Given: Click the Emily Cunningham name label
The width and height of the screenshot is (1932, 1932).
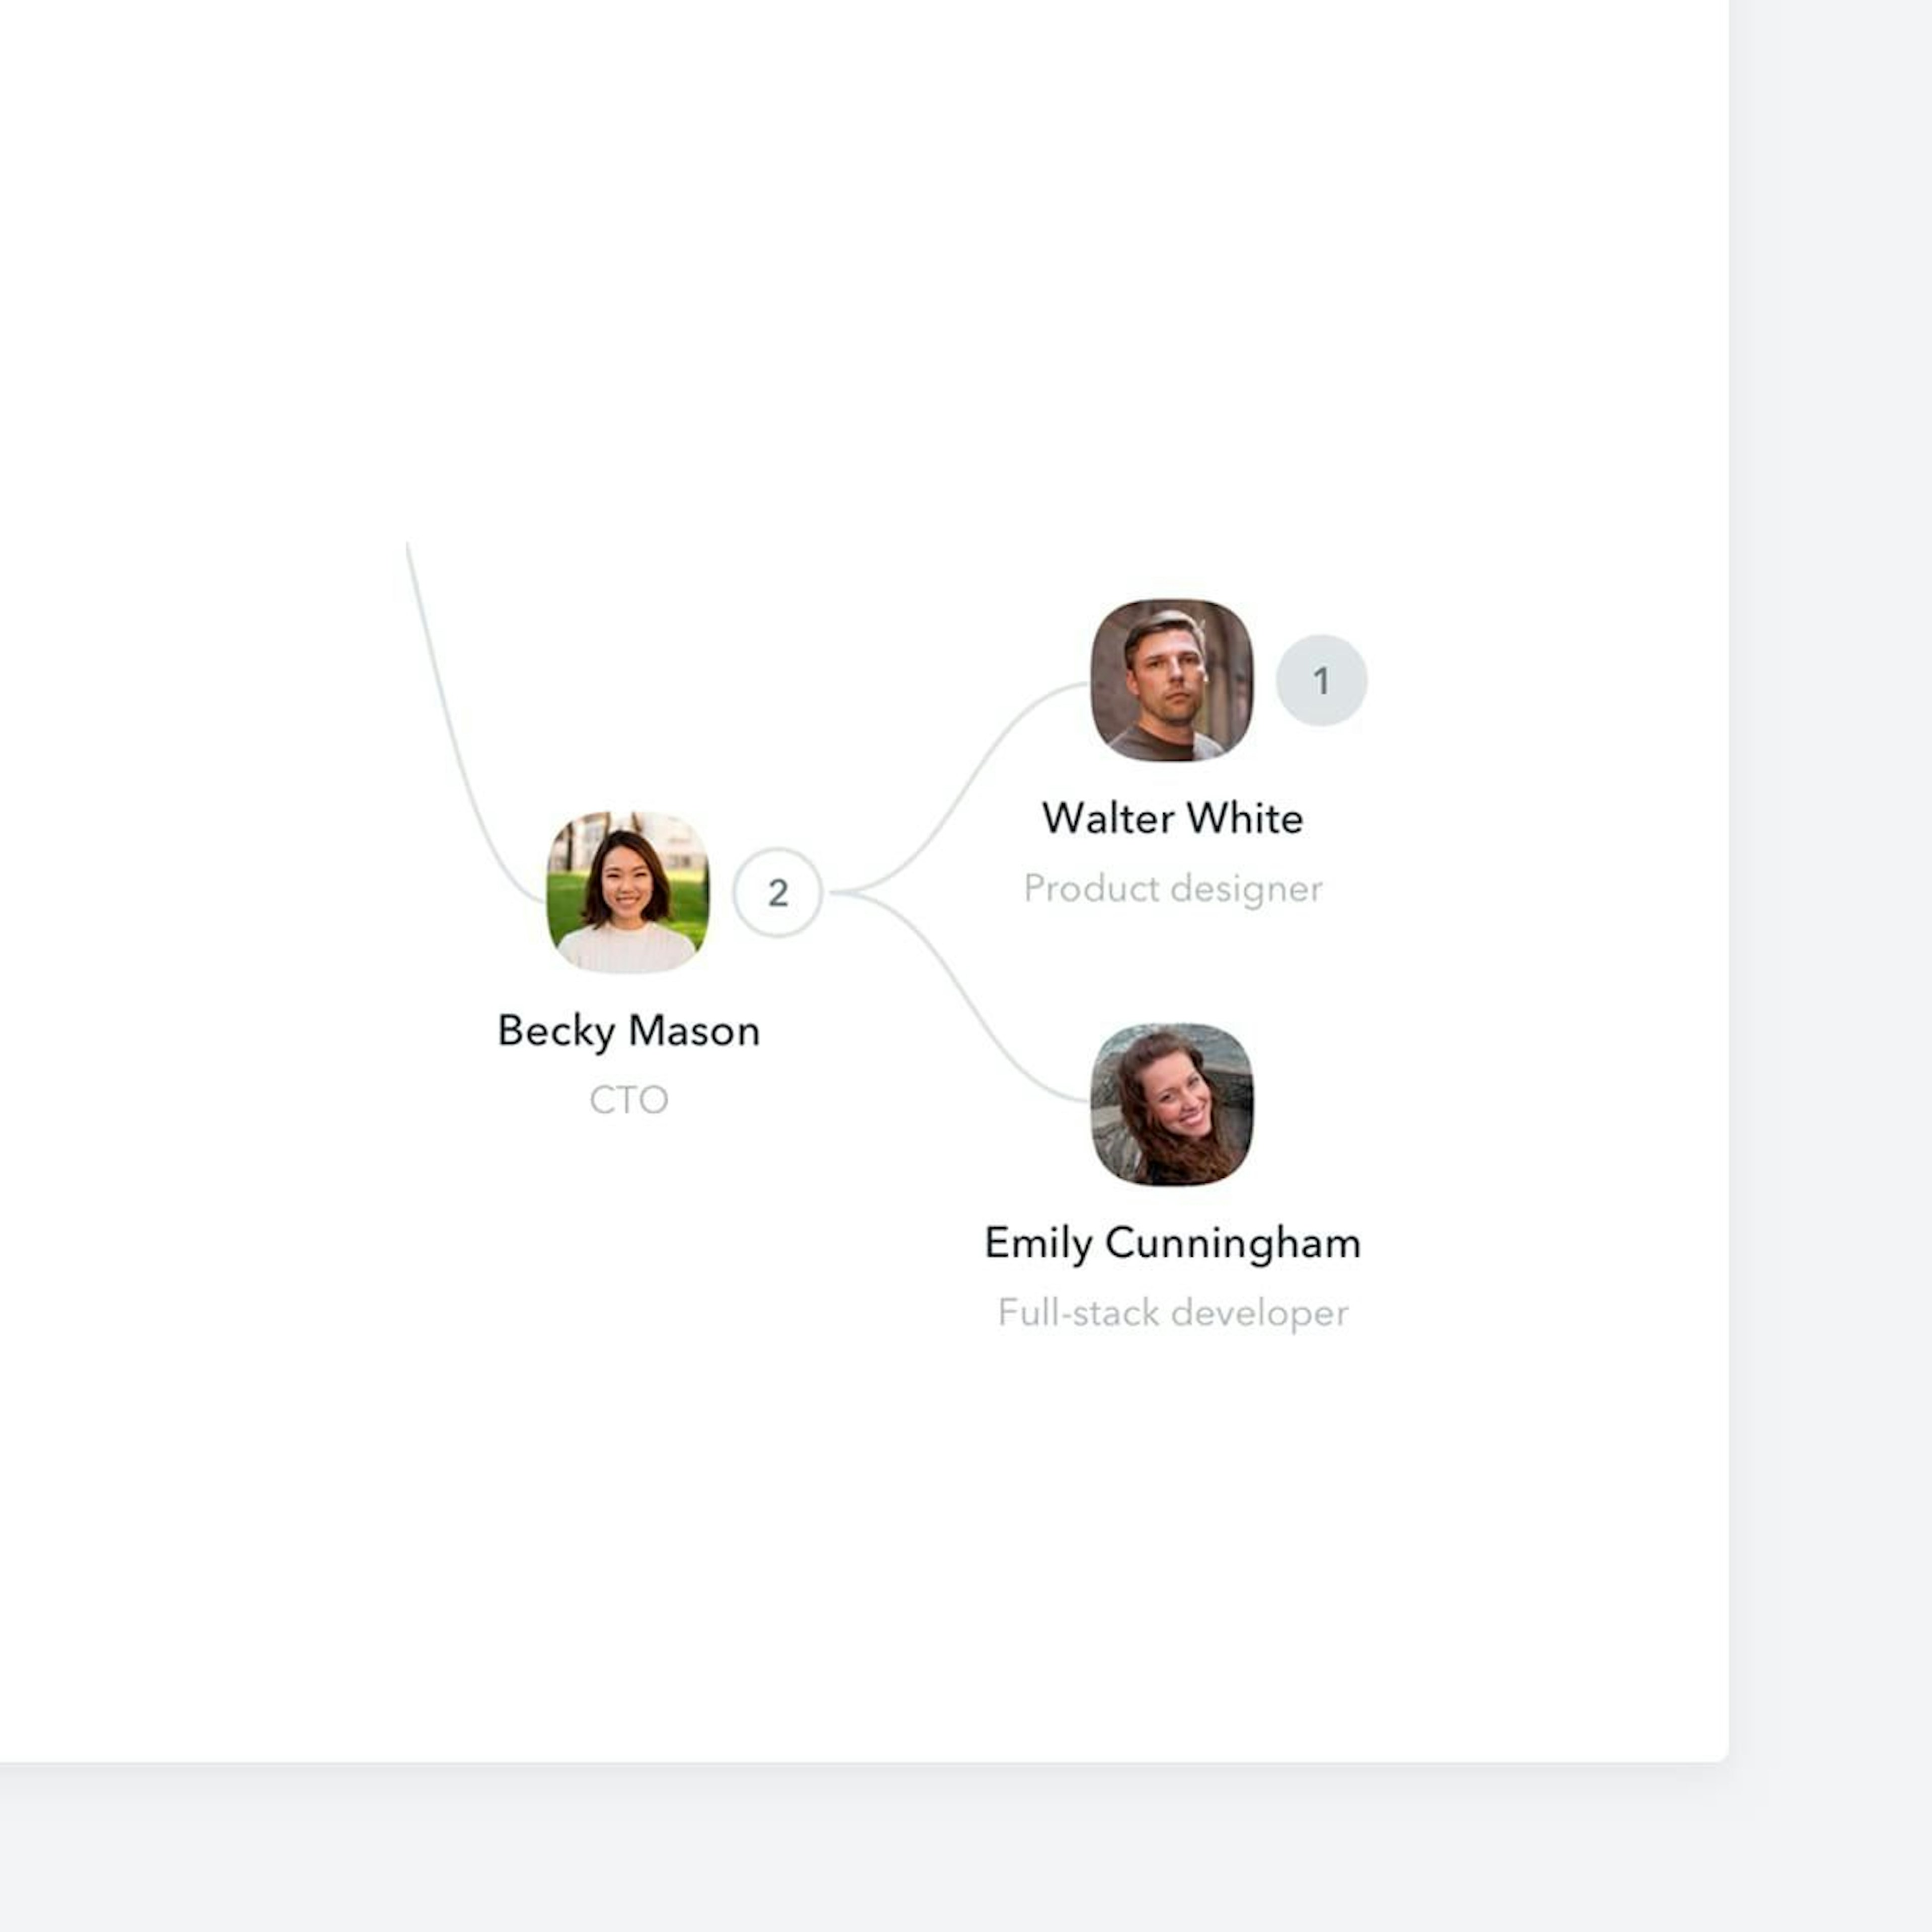Looking at the screenshot, I should point(1172,1243).
